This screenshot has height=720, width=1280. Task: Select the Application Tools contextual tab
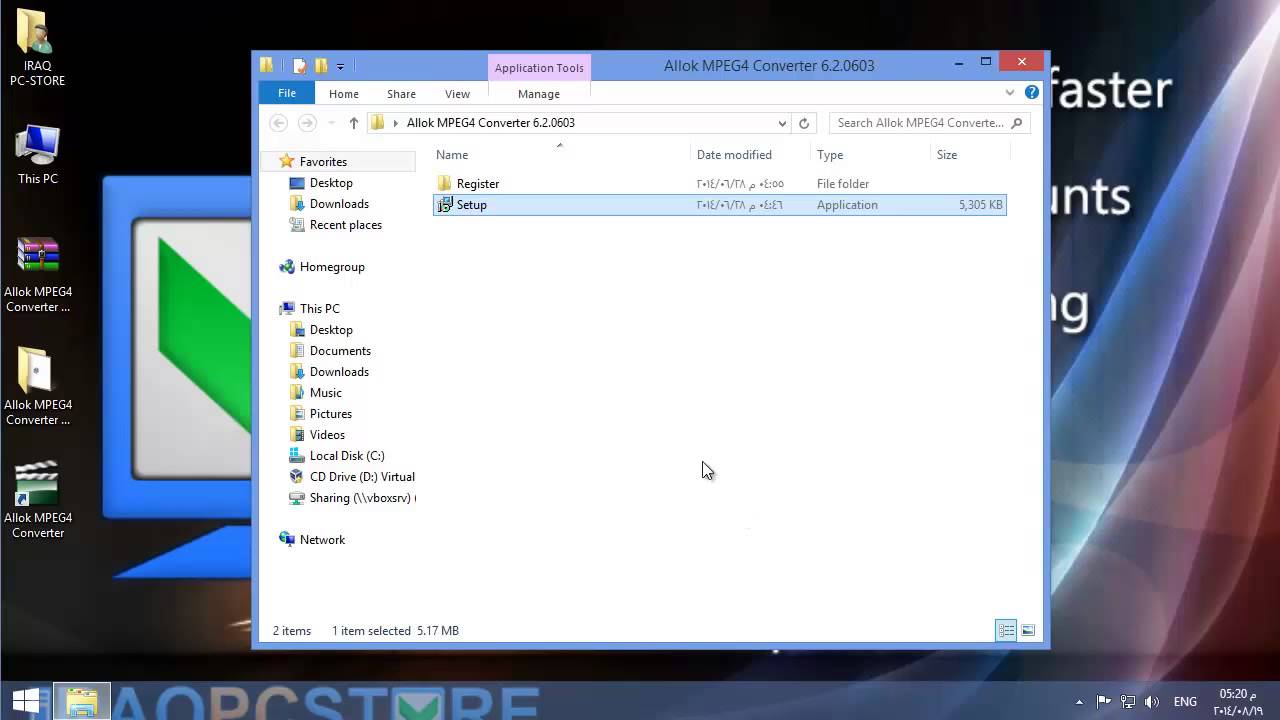coord(539,68)
